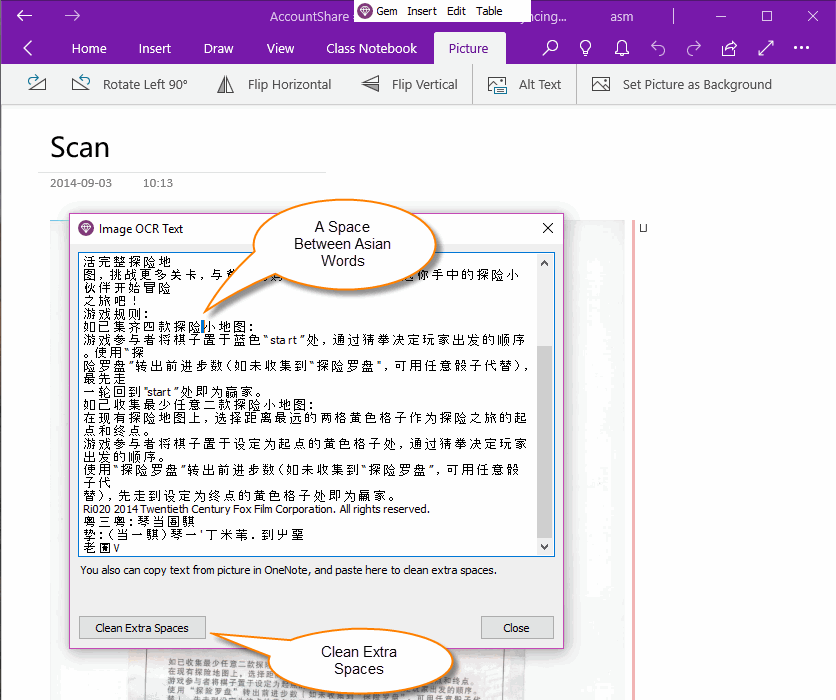Open the Gem add-in Edit menu
This screenshot has height=700, width=836.
coord(456,11)
